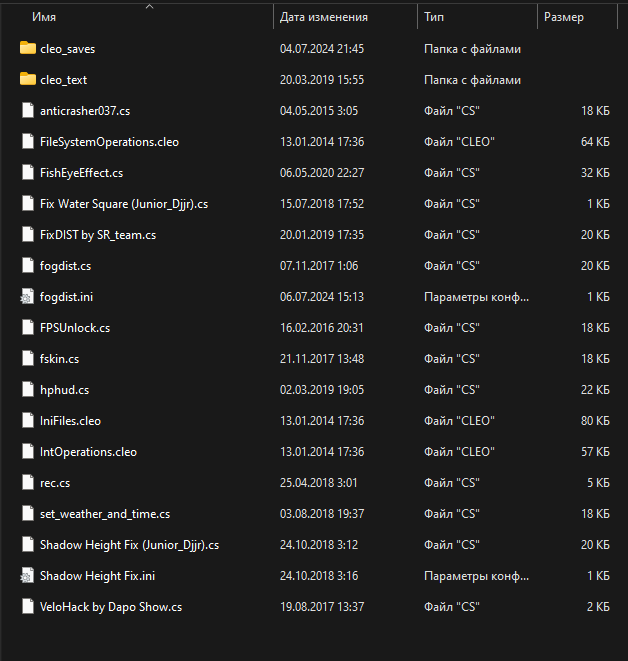Click the IniFiles.cleo file icon
The image size is (628, 661).
28,420
